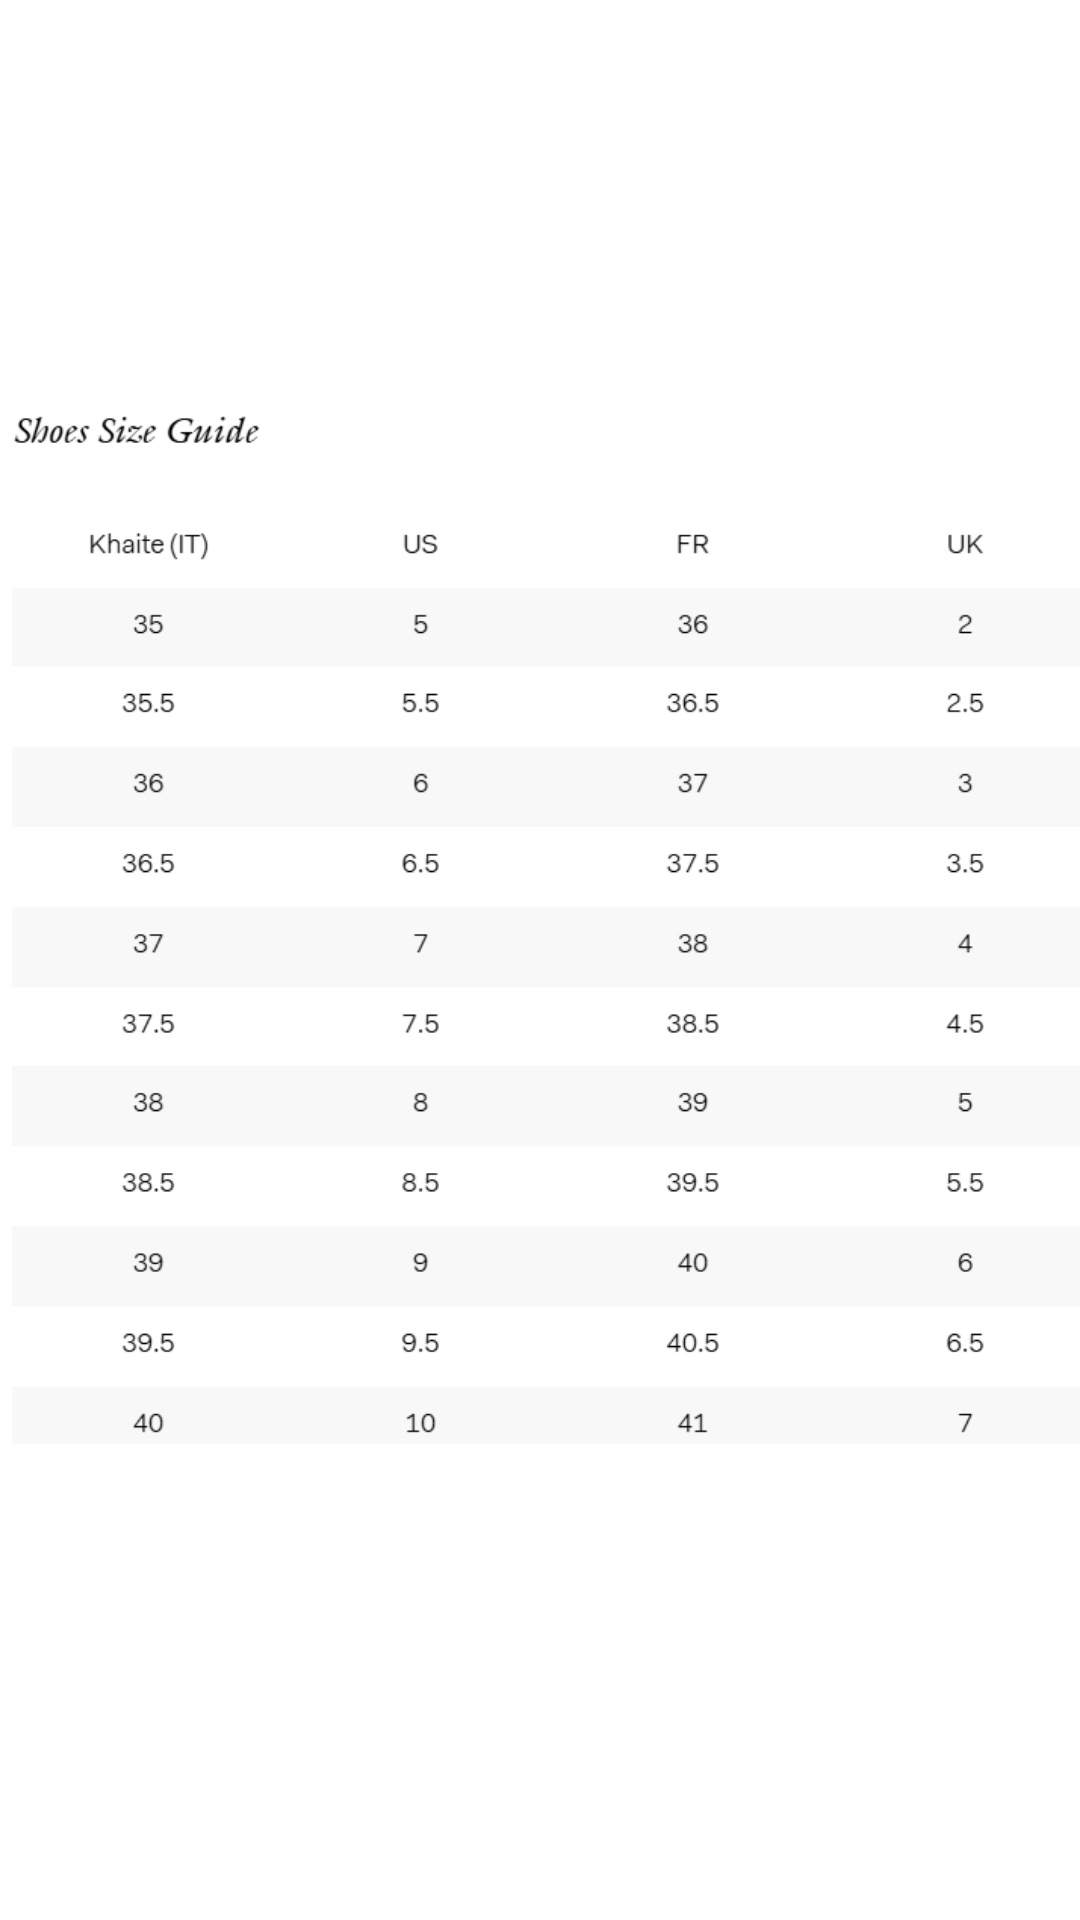Click the US column header
Image resolution: width=1080 pixels, height=1920 pixels.
[420, 544]
